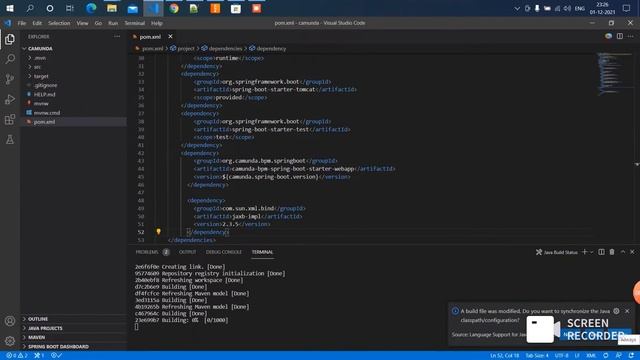Open the Testing flask view
This screenshot has width=640, height=360.
tap(10, 140)
